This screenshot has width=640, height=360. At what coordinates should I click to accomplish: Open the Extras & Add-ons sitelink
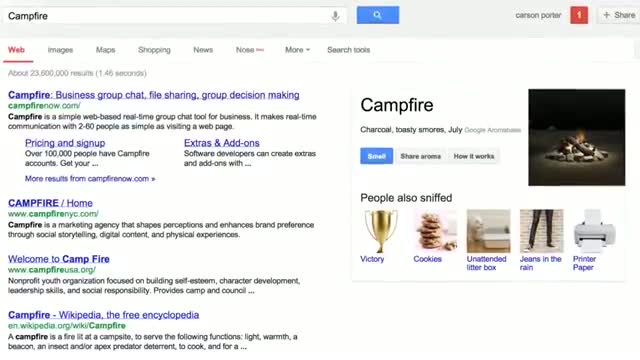(x=222, y=143)
